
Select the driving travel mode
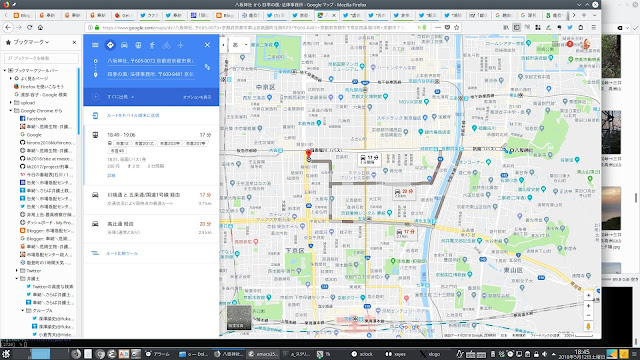click(124, 45)
